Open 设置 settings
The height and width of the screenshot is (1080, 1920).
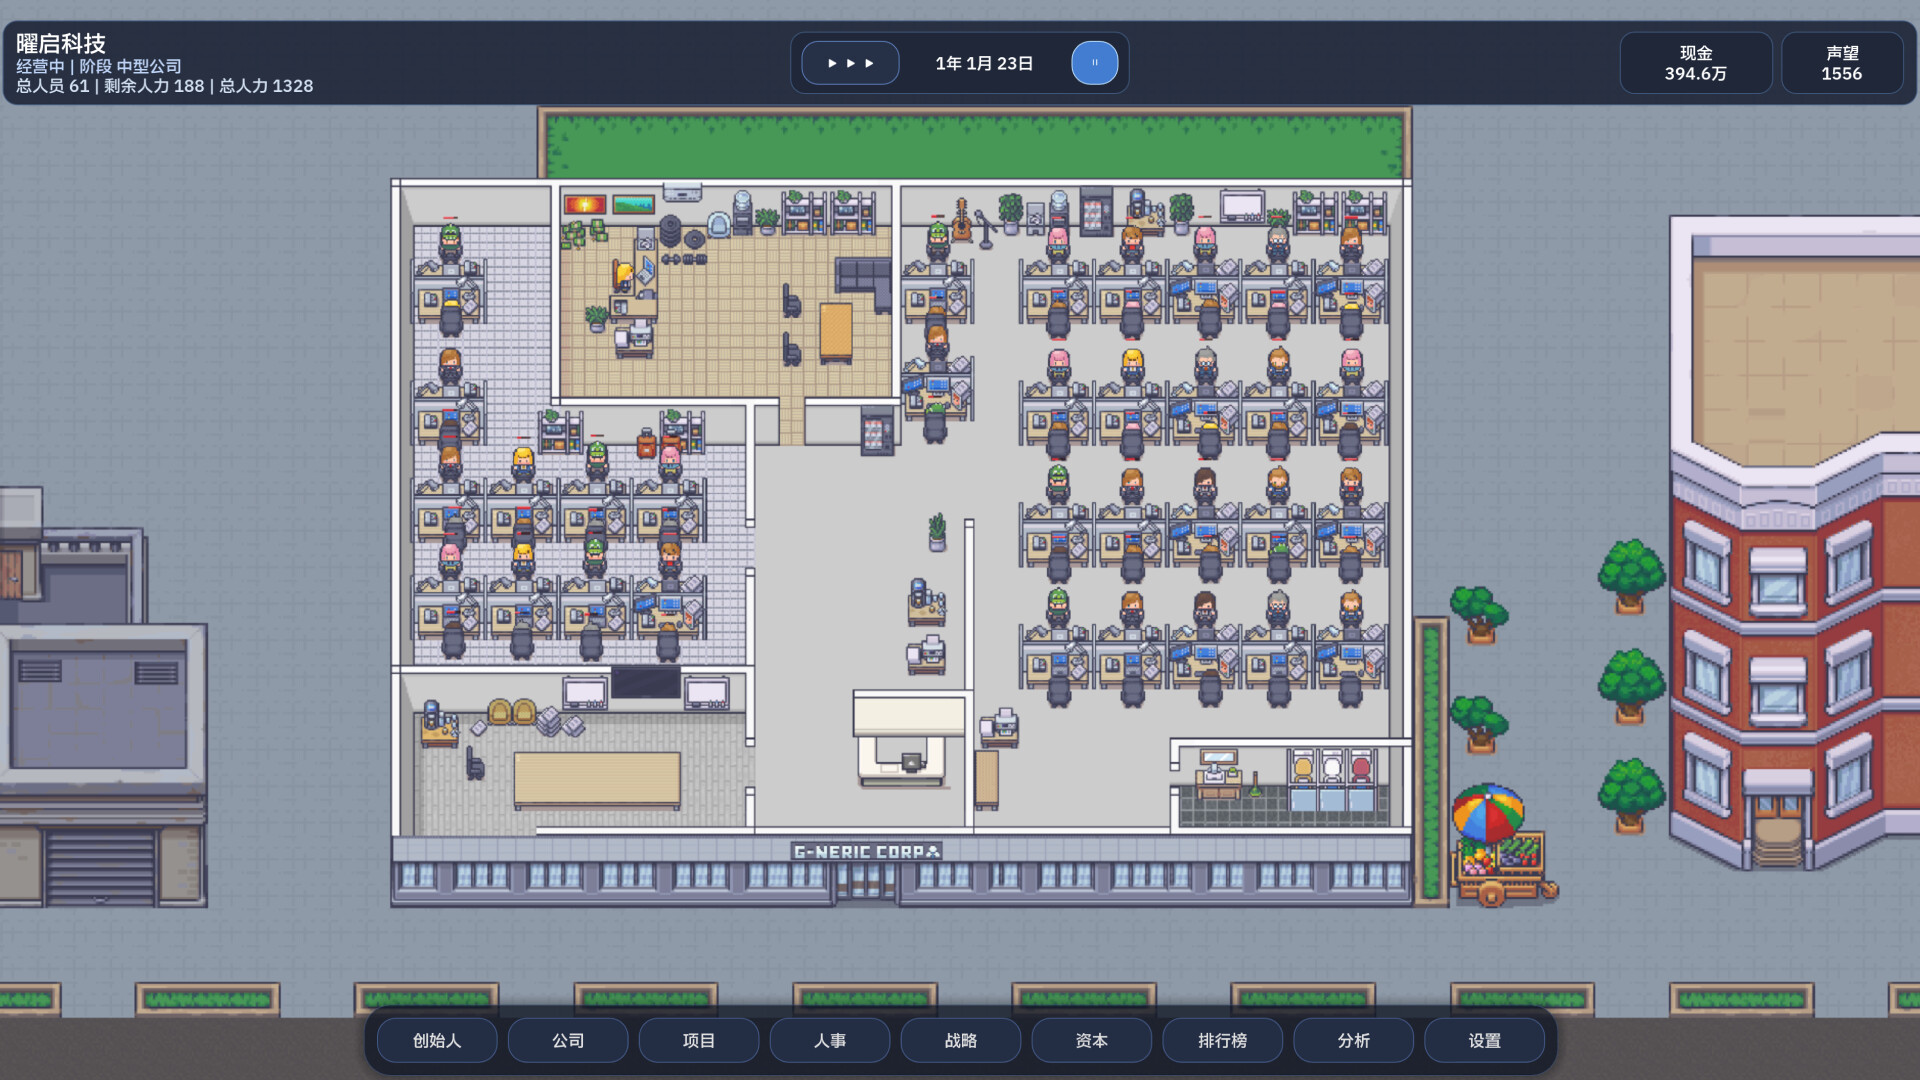click(x=1485, y=1040)
